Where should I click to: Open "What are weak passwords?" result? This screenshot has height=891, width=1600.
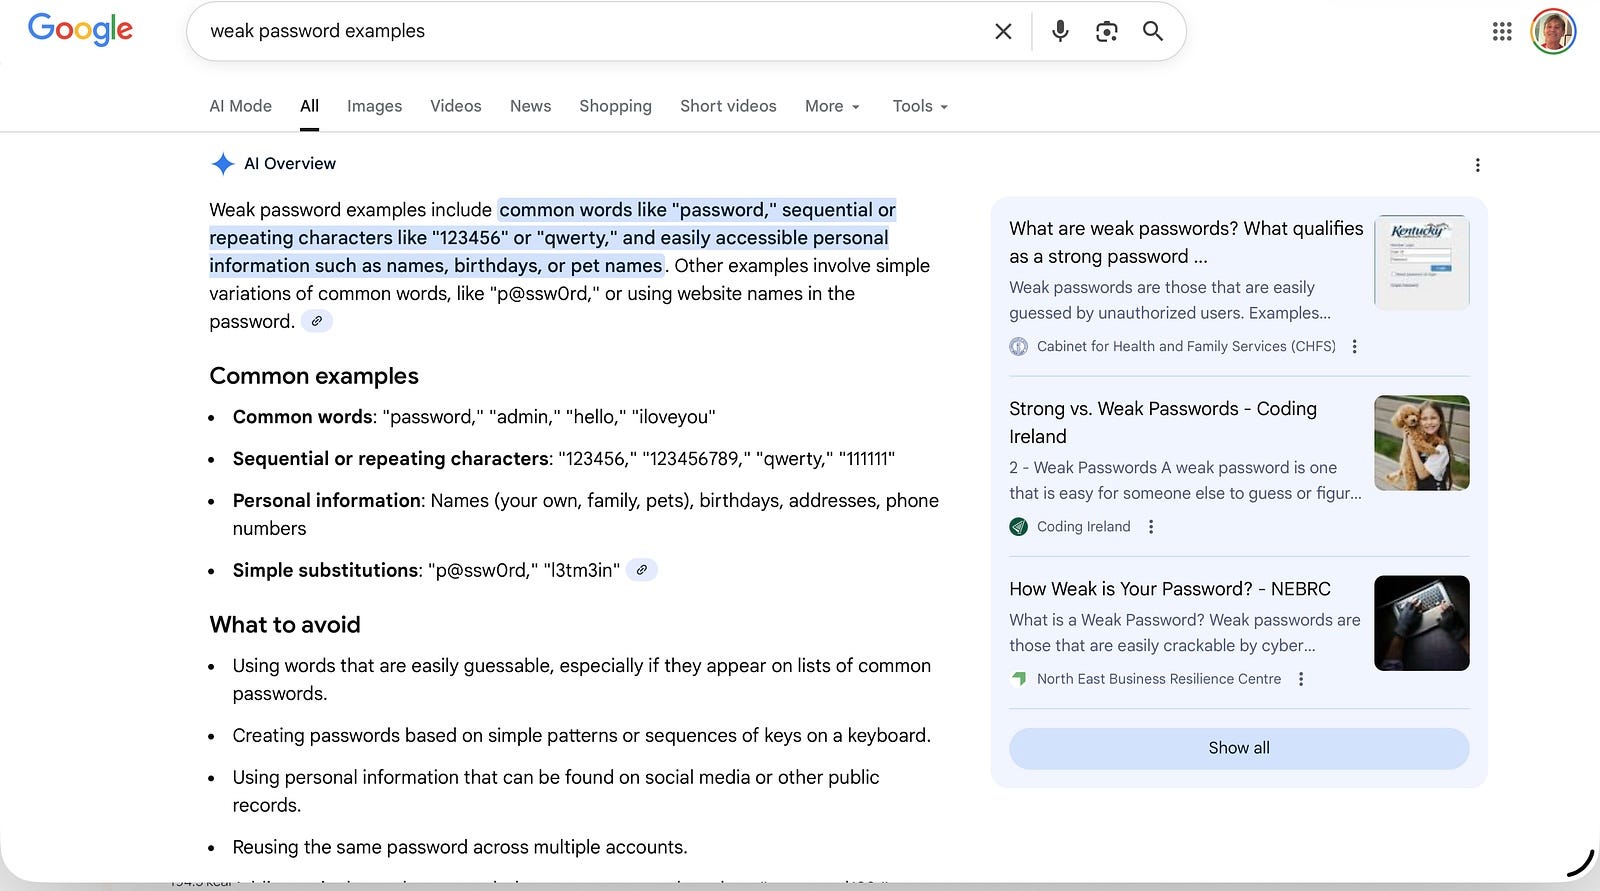(1186, 242)
